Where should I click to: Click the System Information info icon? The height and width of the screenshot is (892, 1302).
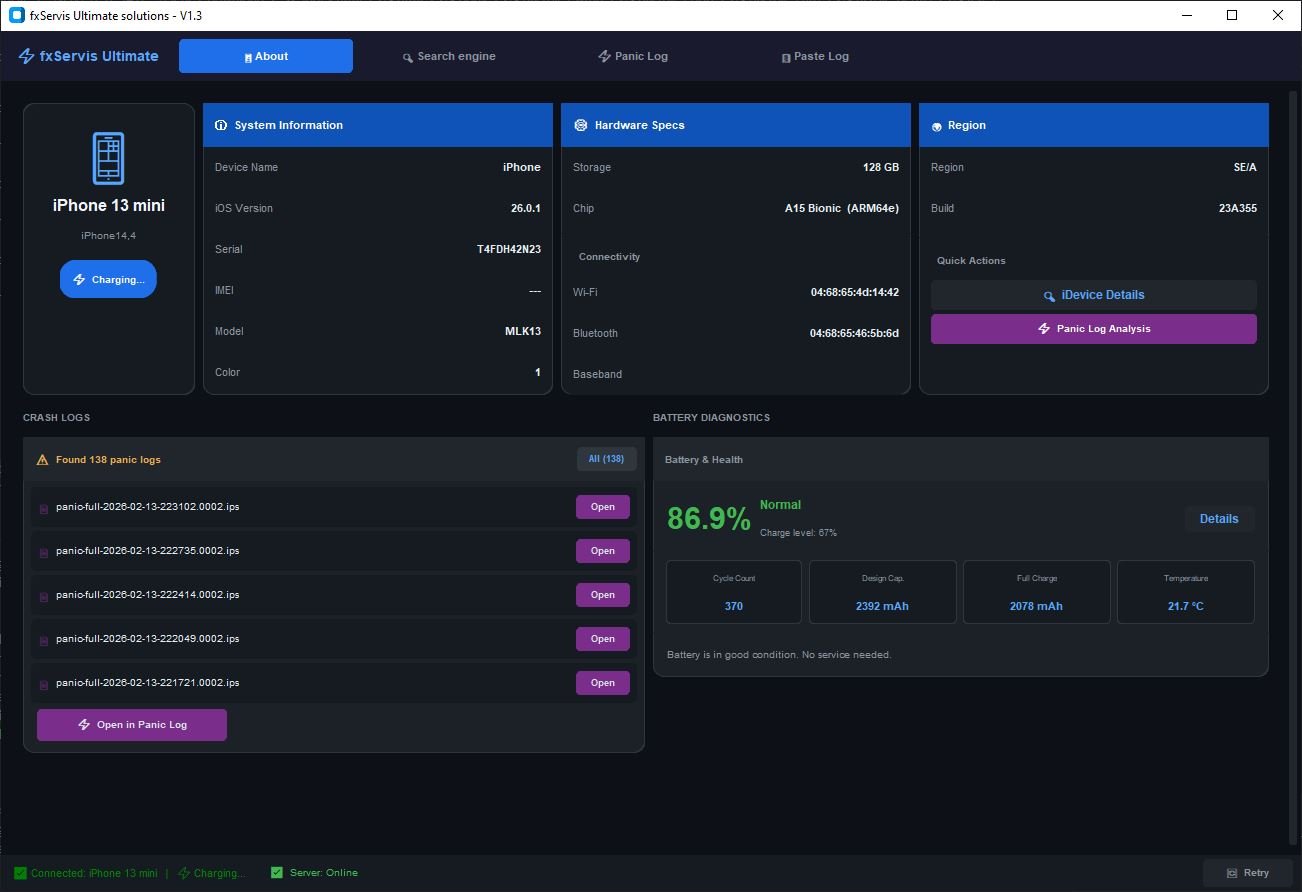pyautogui.click(x=221, y=126)
